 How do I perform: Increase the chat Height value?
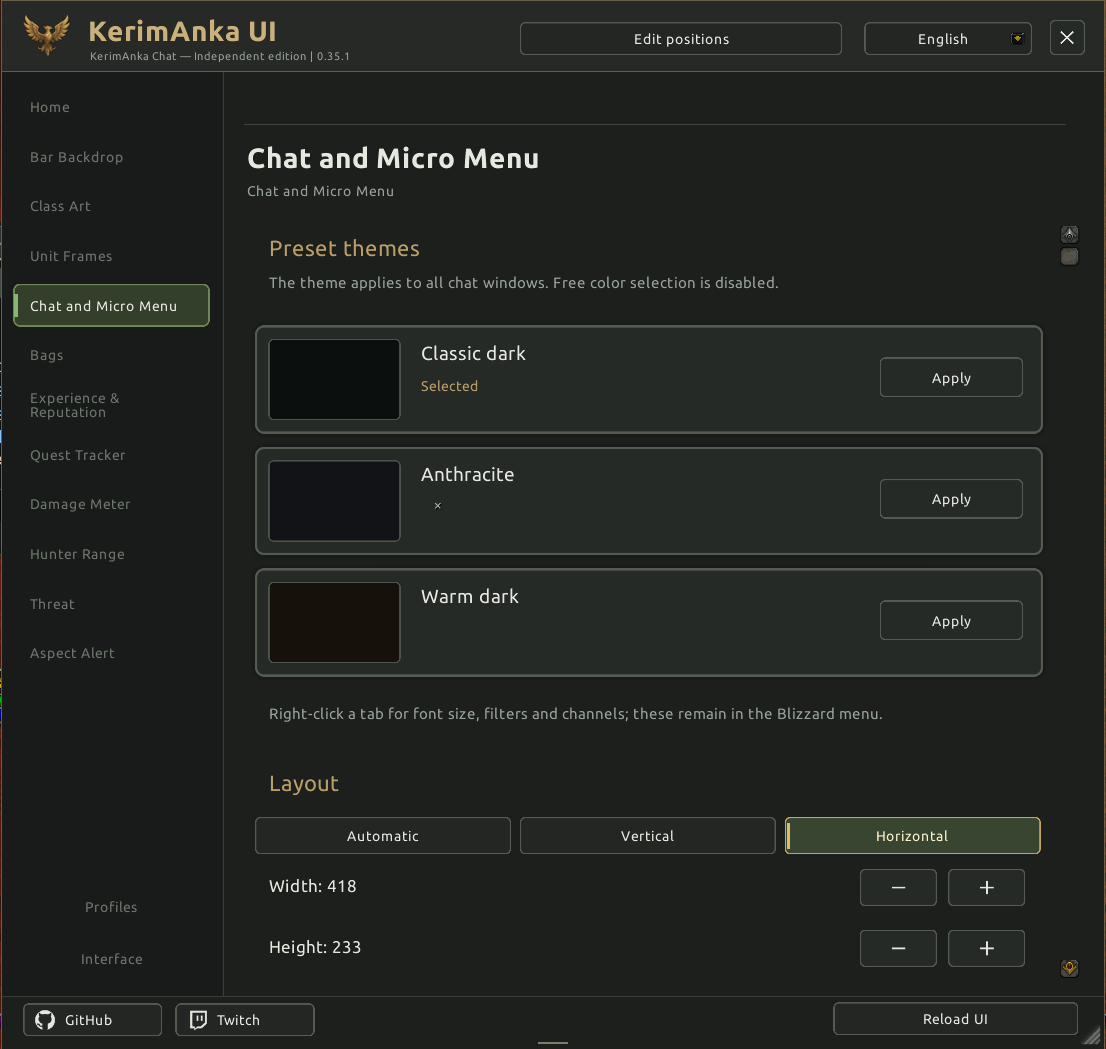[x=986, y=948]
